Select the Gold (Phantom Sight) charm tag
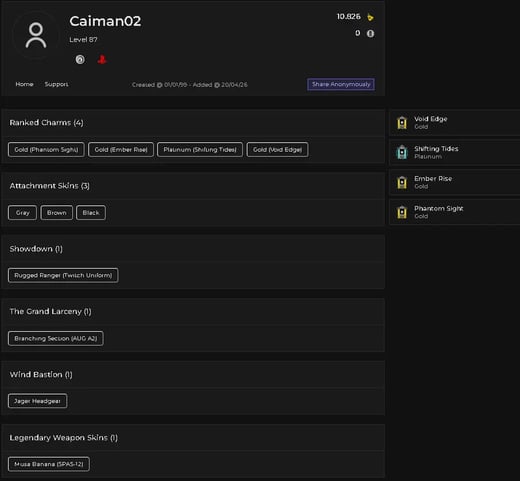 (46, 150)
